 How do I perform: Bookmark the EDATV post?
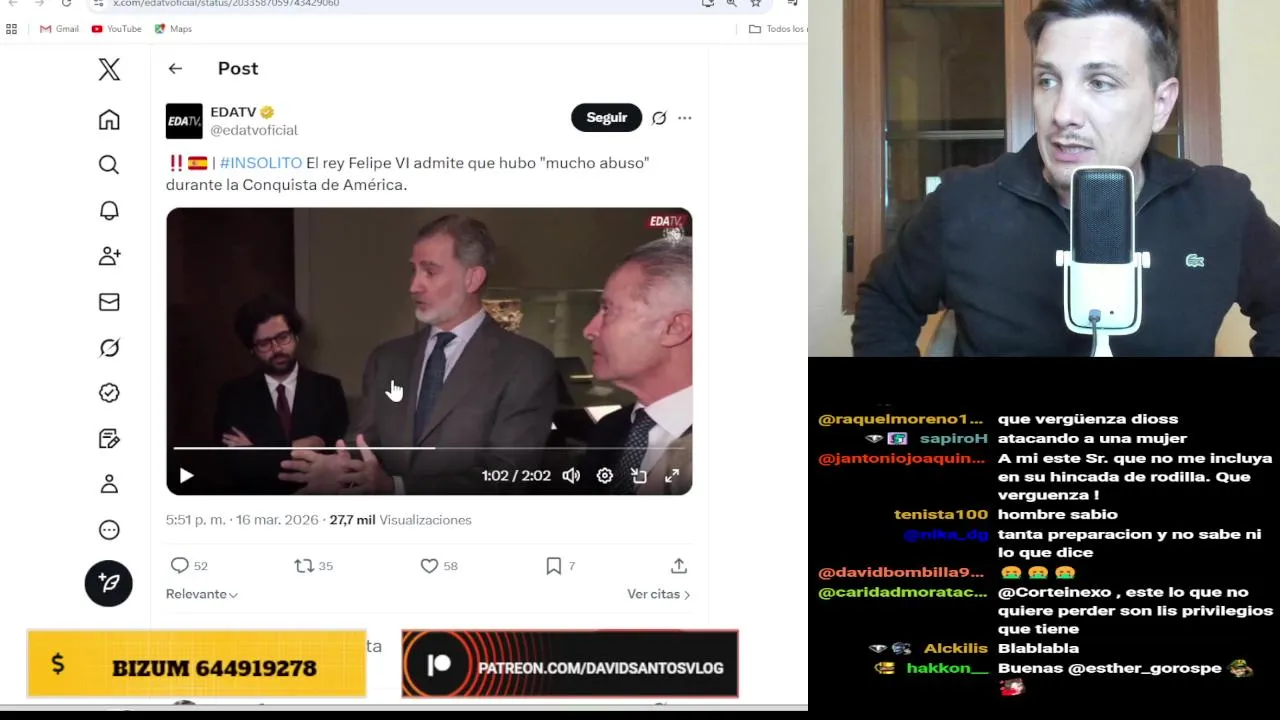click(x=553, y=566)
